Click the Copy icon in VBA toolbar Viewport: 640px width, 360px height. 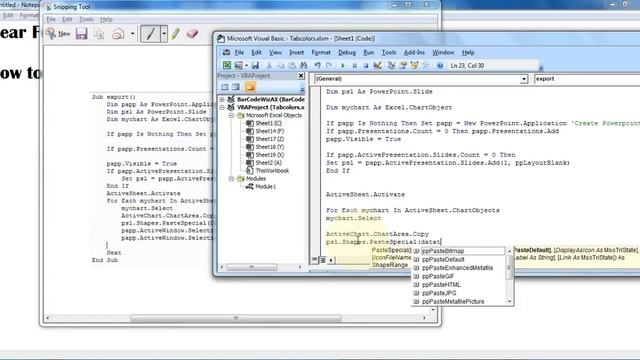tap(281, 65)
